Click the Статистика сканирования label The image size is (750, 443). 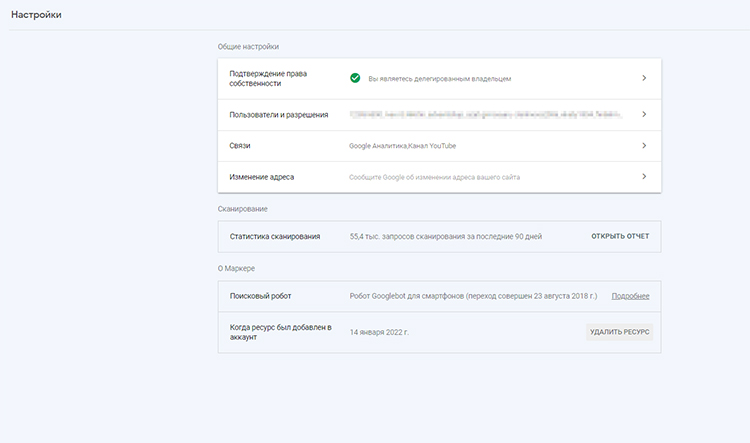275,236
